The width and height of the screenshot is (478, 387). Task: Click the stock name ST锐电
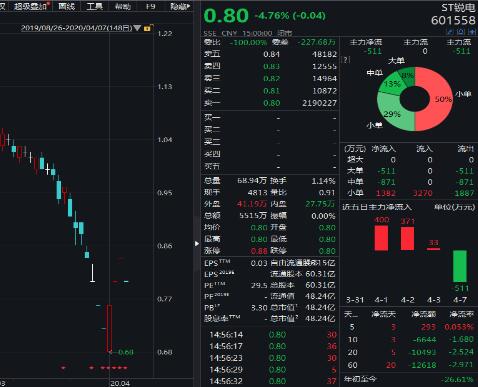[458, 8]
